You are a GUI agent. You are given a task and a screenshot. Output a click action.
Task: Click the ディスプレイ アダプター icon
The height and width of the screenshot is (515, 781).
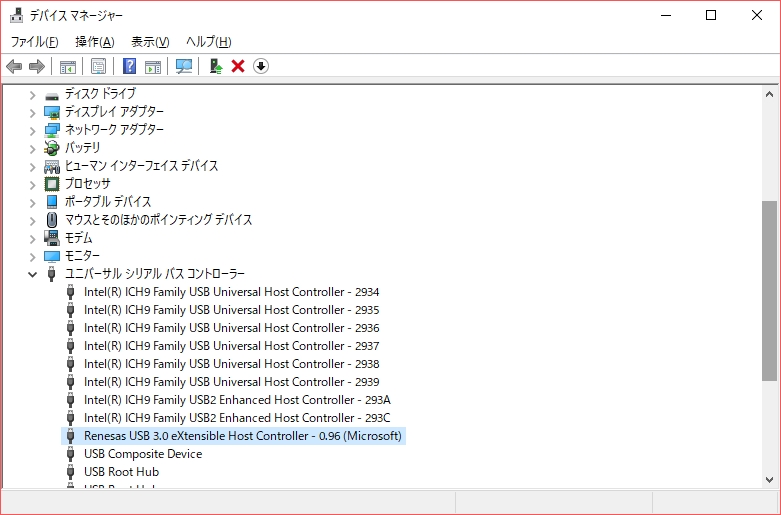pyautogui.click(x=52, y=112)
